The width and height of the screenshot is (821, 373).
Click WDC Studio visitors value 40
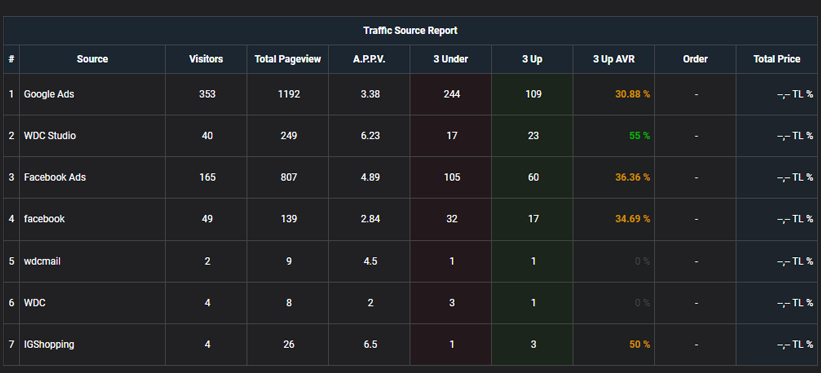click(x=207, y=136)
